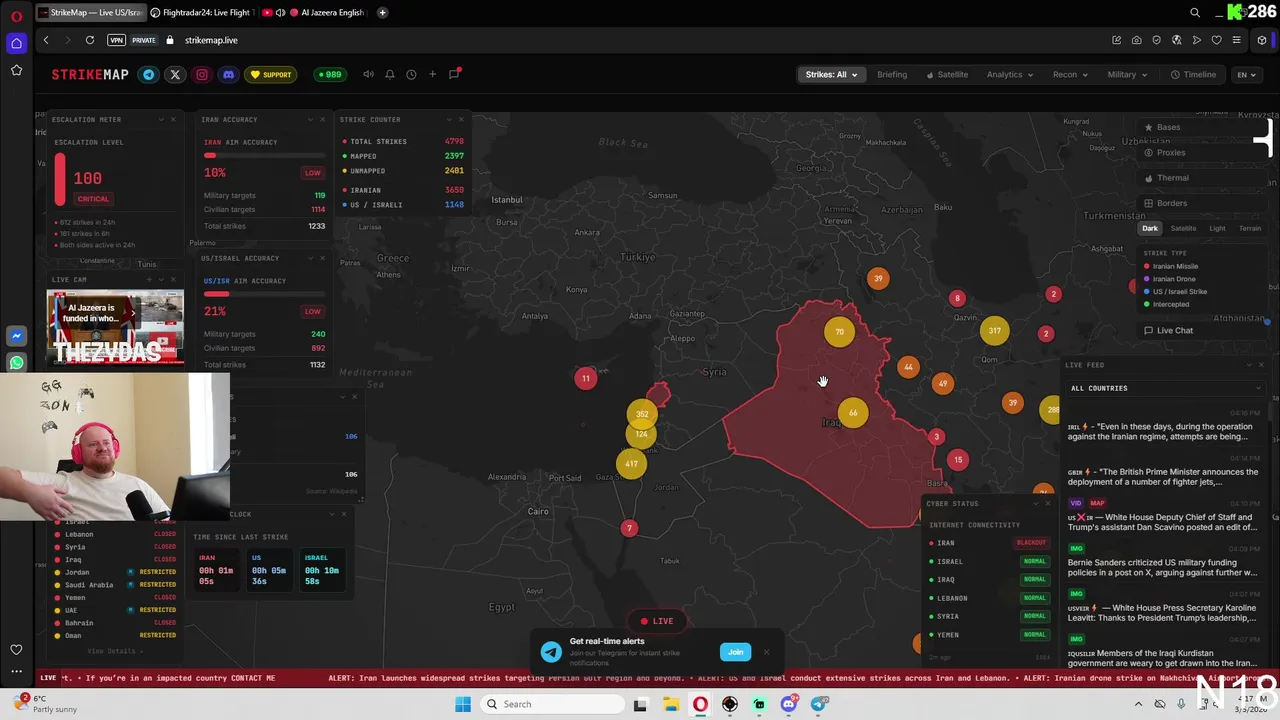This screenshot has height=720, width=1280.
Task: Open File Explorer in Windows taskbar
Action: click(670, 704)
